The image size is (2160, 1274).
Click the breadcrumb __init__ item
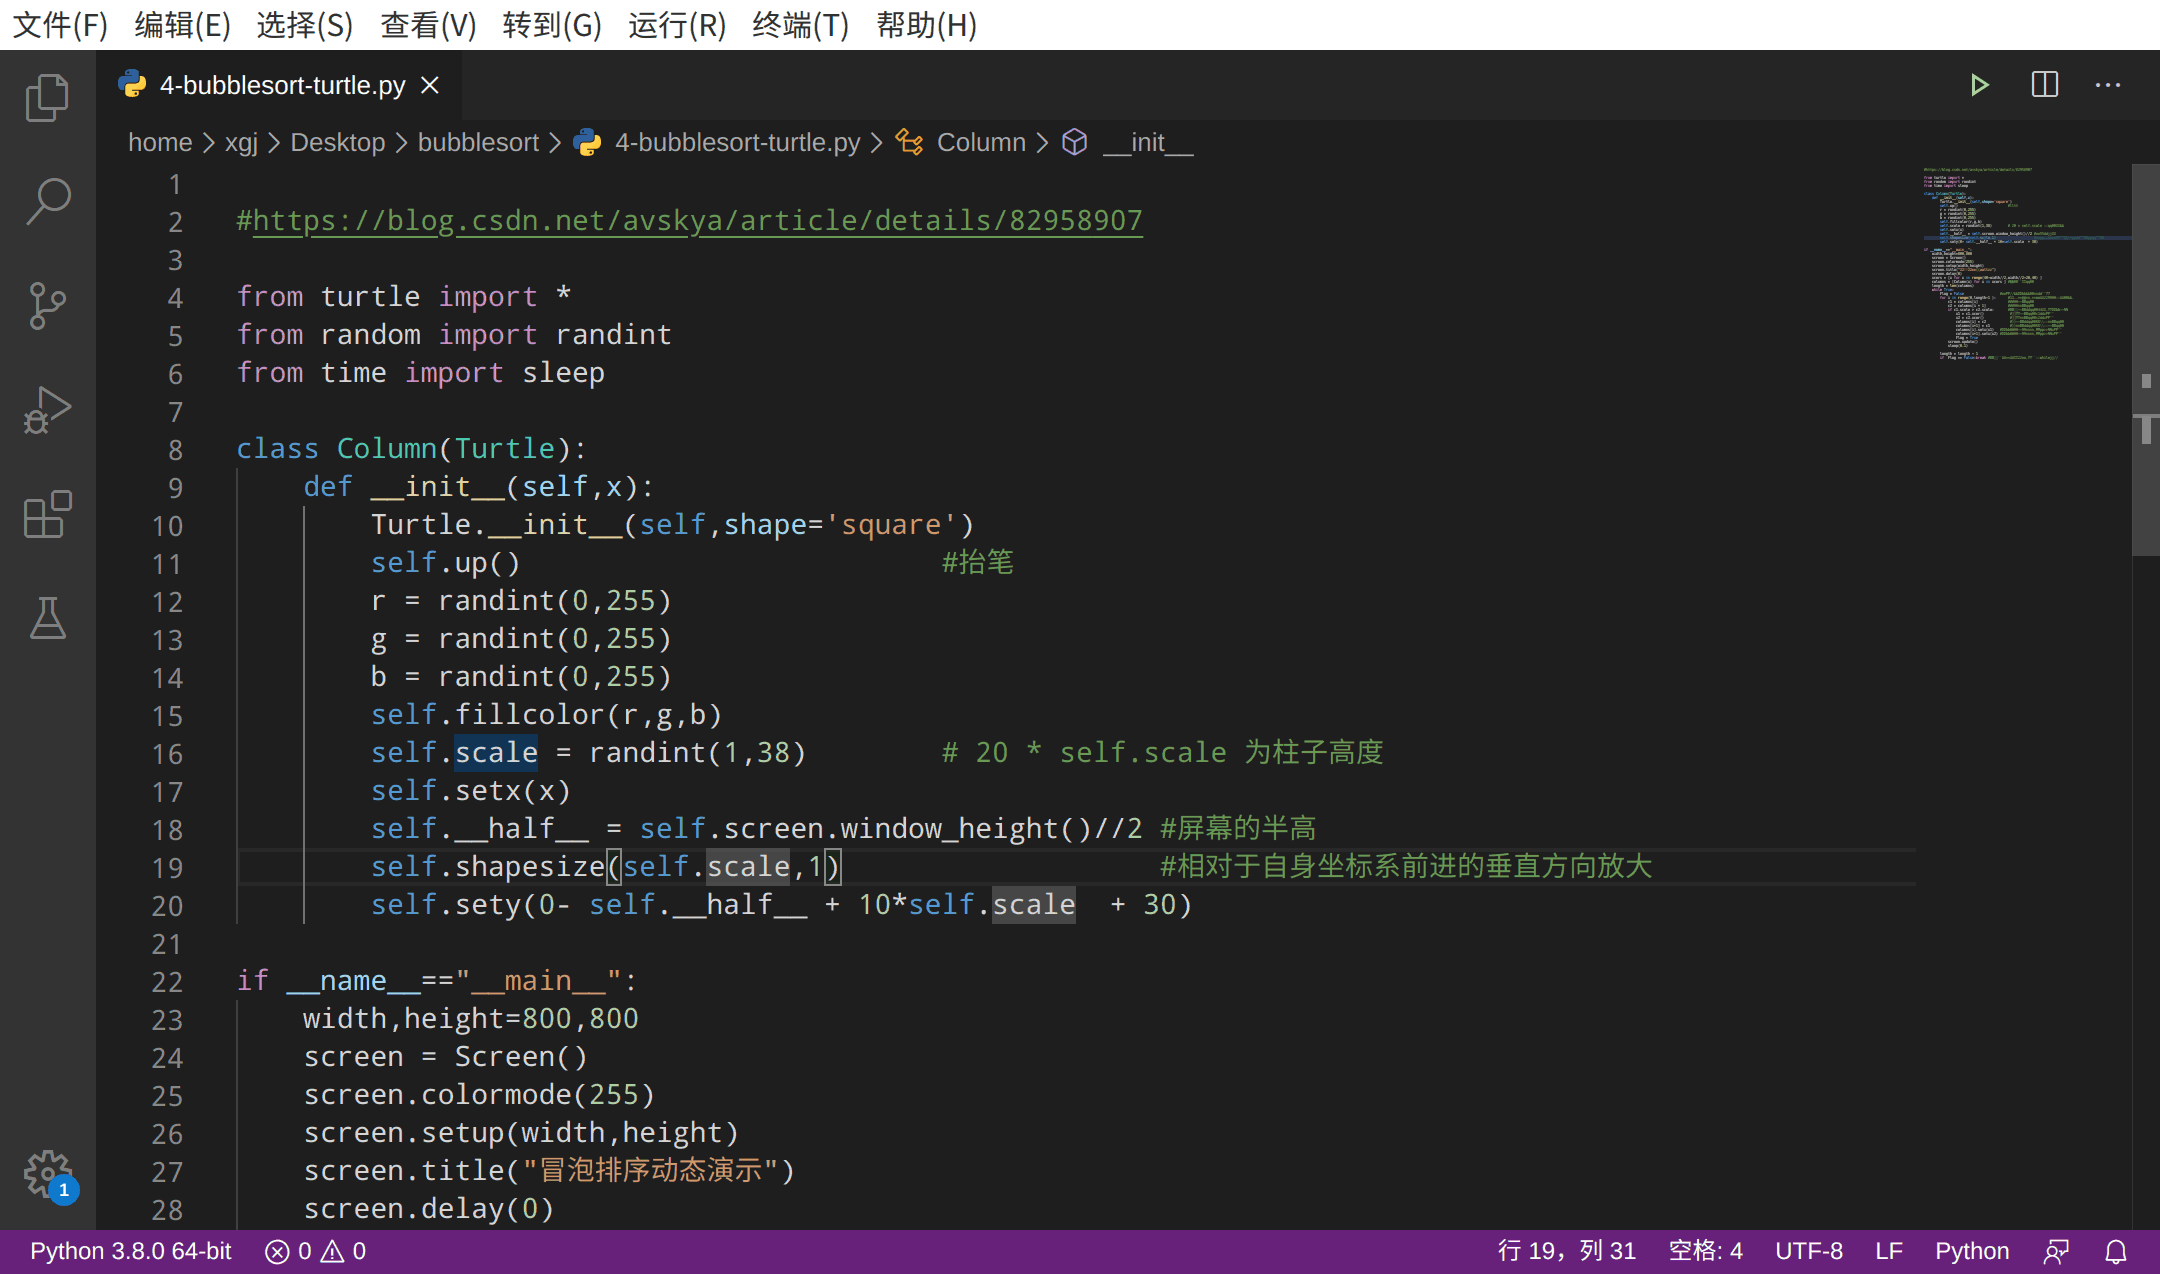tap(1146, 143)
